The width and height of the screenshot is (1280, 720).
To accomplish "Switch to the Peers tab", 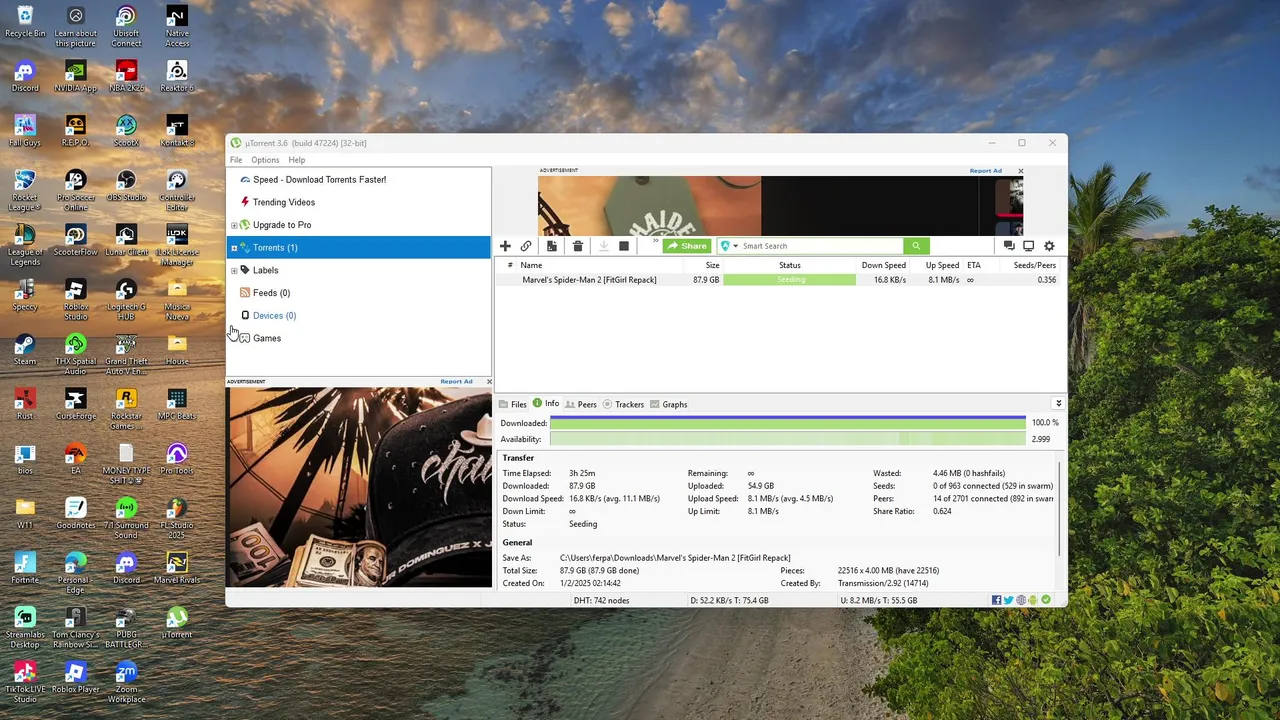I will (581, 405).
